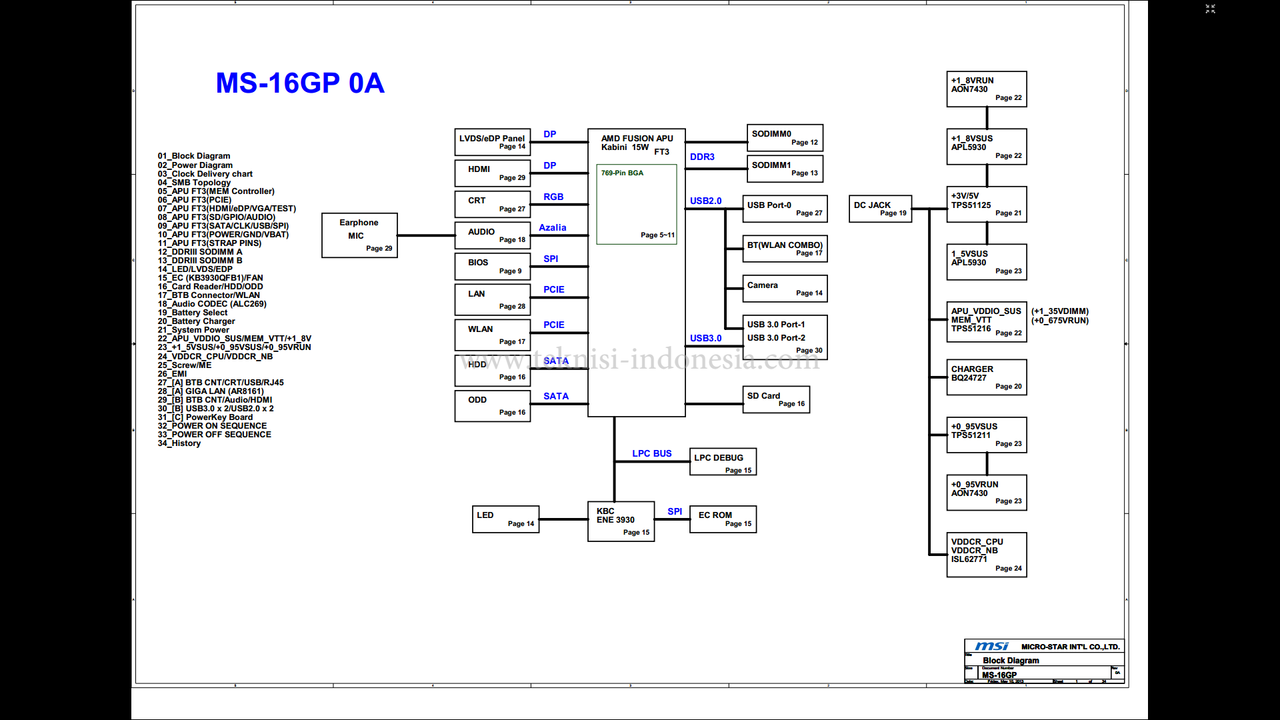Click the 'LAN' block on Page 28

tap(492, 298)
